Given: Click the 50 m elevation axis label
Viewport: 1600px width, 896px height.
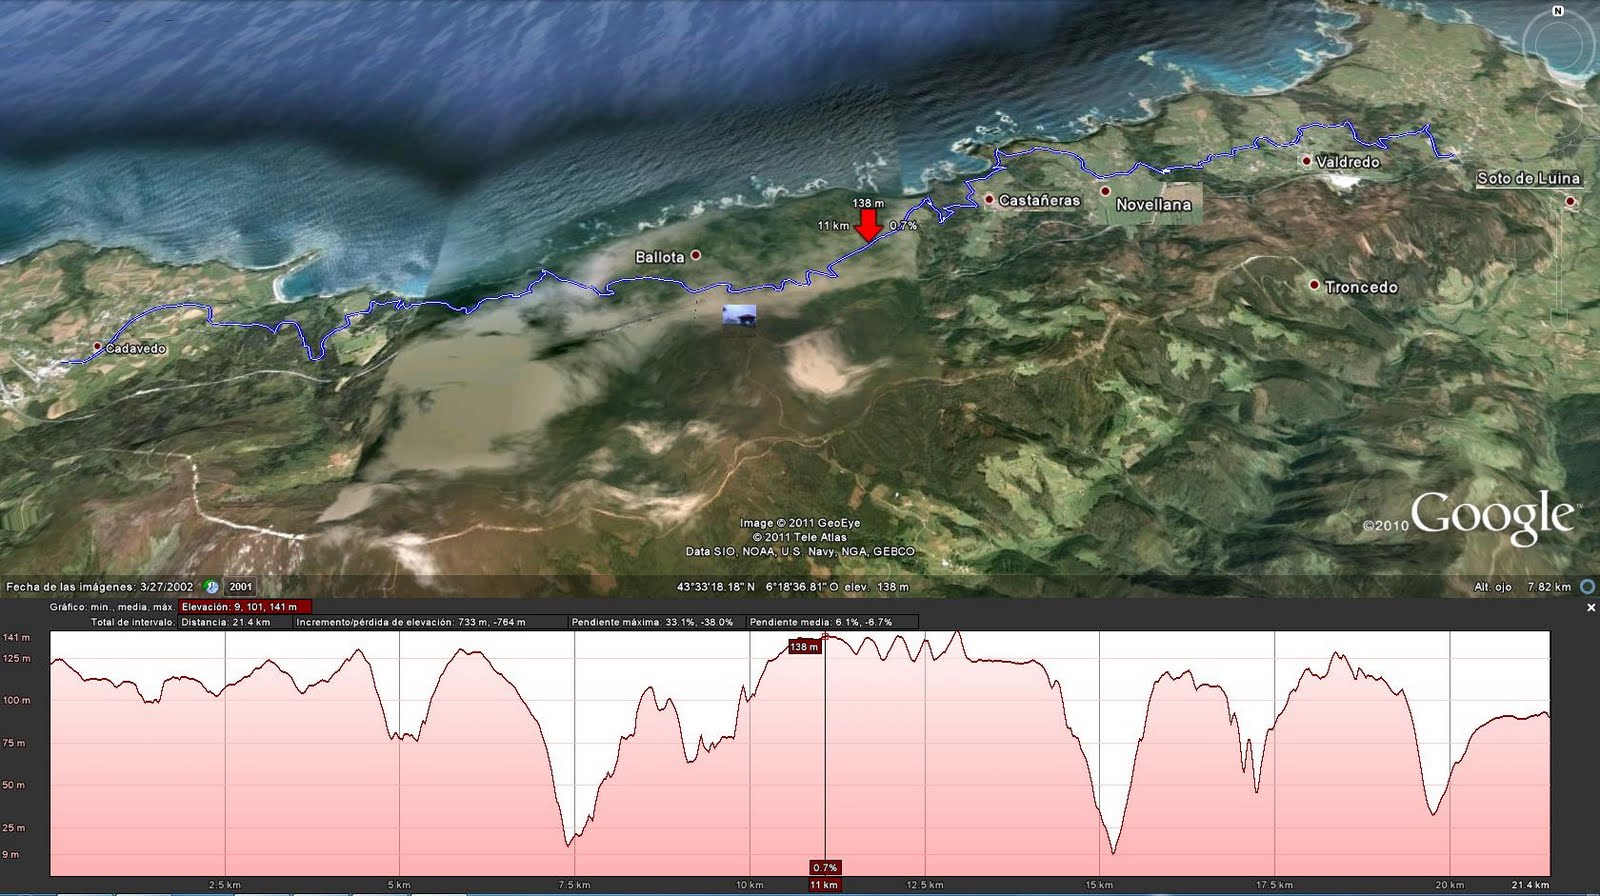Looking at the screenshot, I should pyautogui.click(x=15, y=785).
